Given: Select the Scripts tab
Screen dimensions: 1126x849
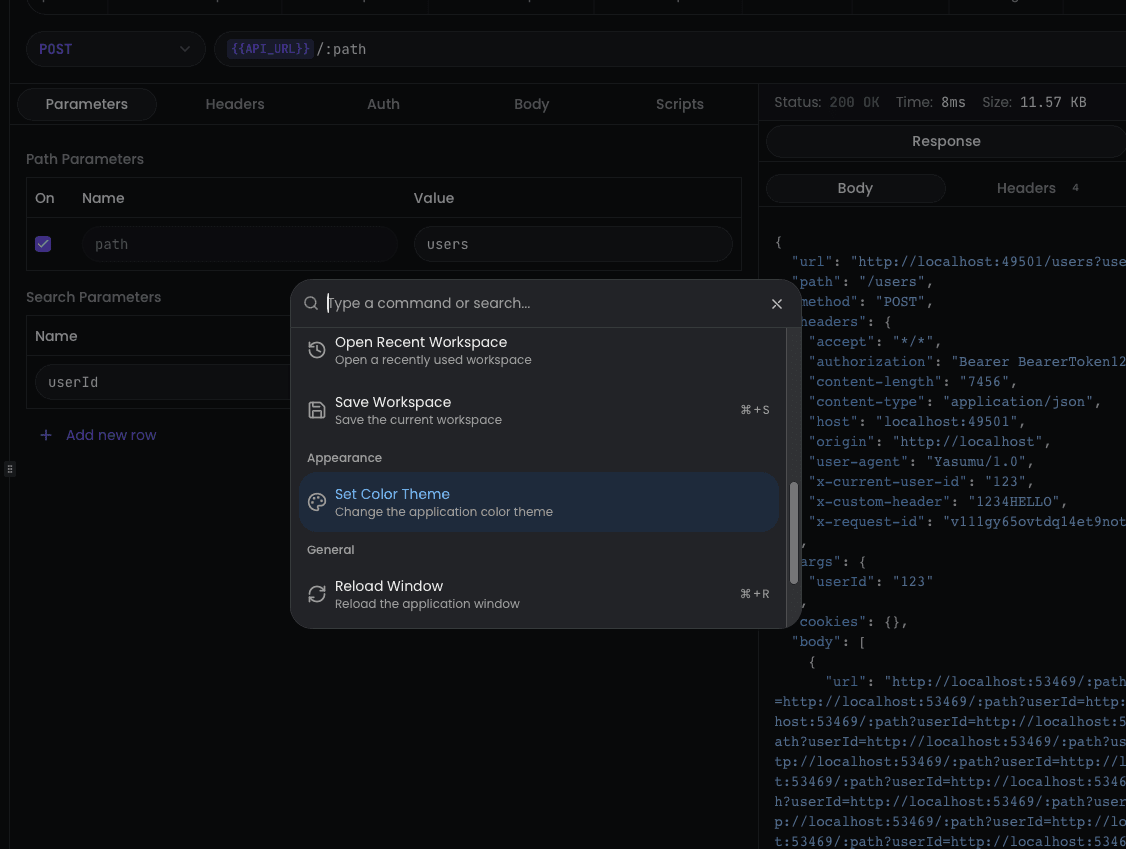Looking at the screenshot, I should [679, 103].
